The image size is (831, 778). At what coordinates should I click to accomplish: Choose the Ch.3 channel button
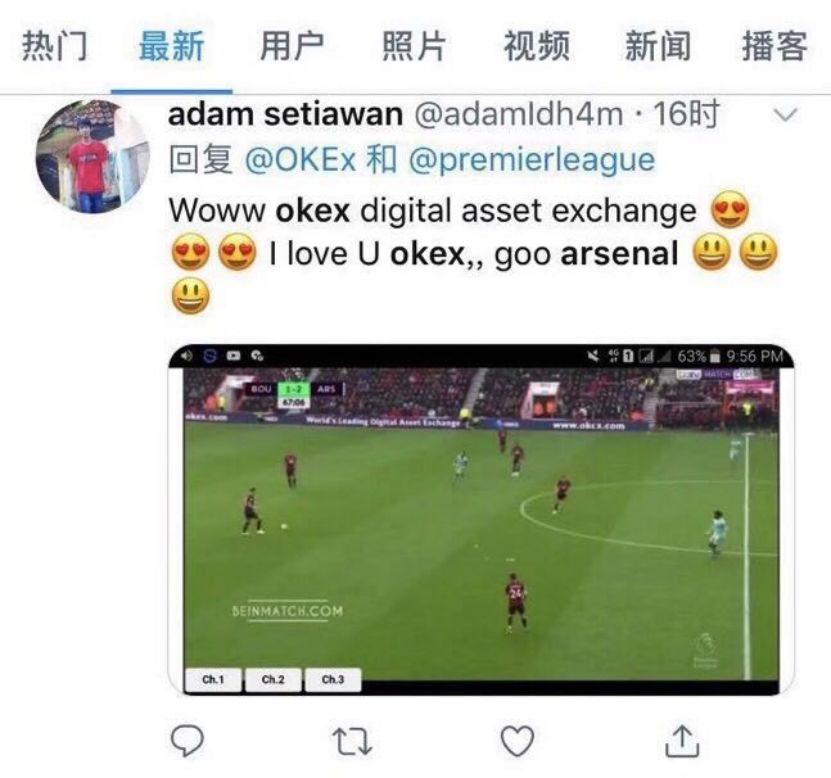332,680
